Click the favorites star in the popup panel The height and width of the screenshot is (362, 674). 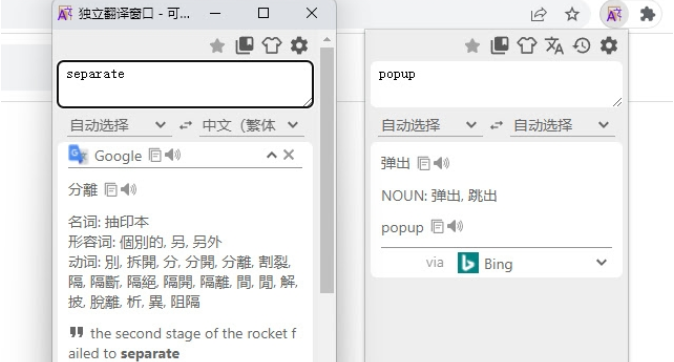point(472,46)
